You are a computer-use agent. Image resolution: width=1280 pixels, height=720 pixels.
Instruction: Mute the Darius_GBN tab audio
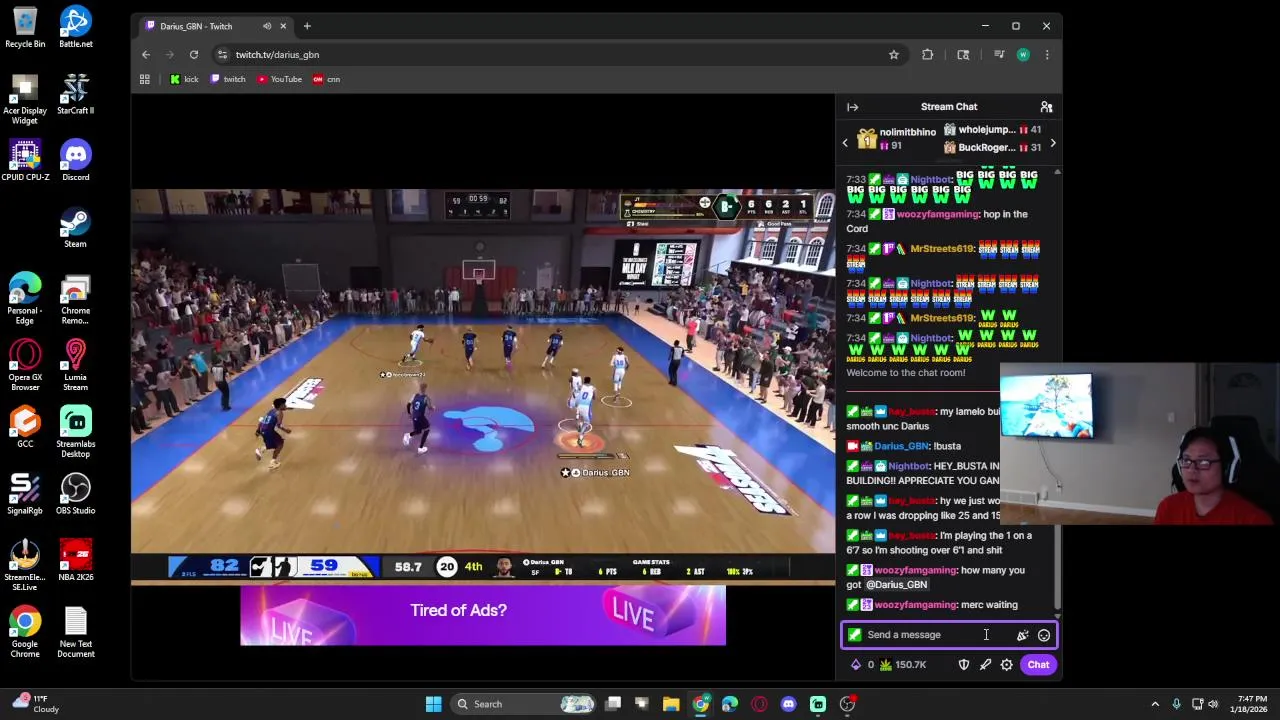tap(267, 26)
